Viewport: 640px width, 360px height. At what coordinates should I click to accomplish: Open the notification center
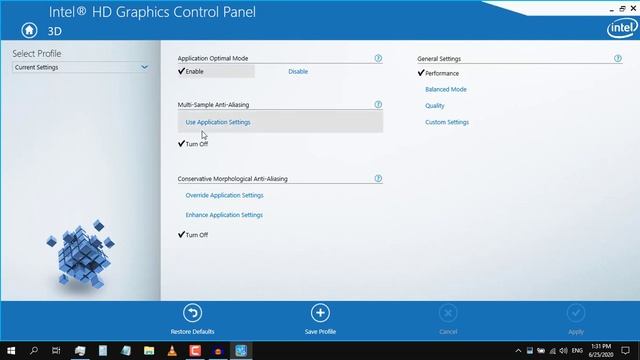(x=625, y=351)
